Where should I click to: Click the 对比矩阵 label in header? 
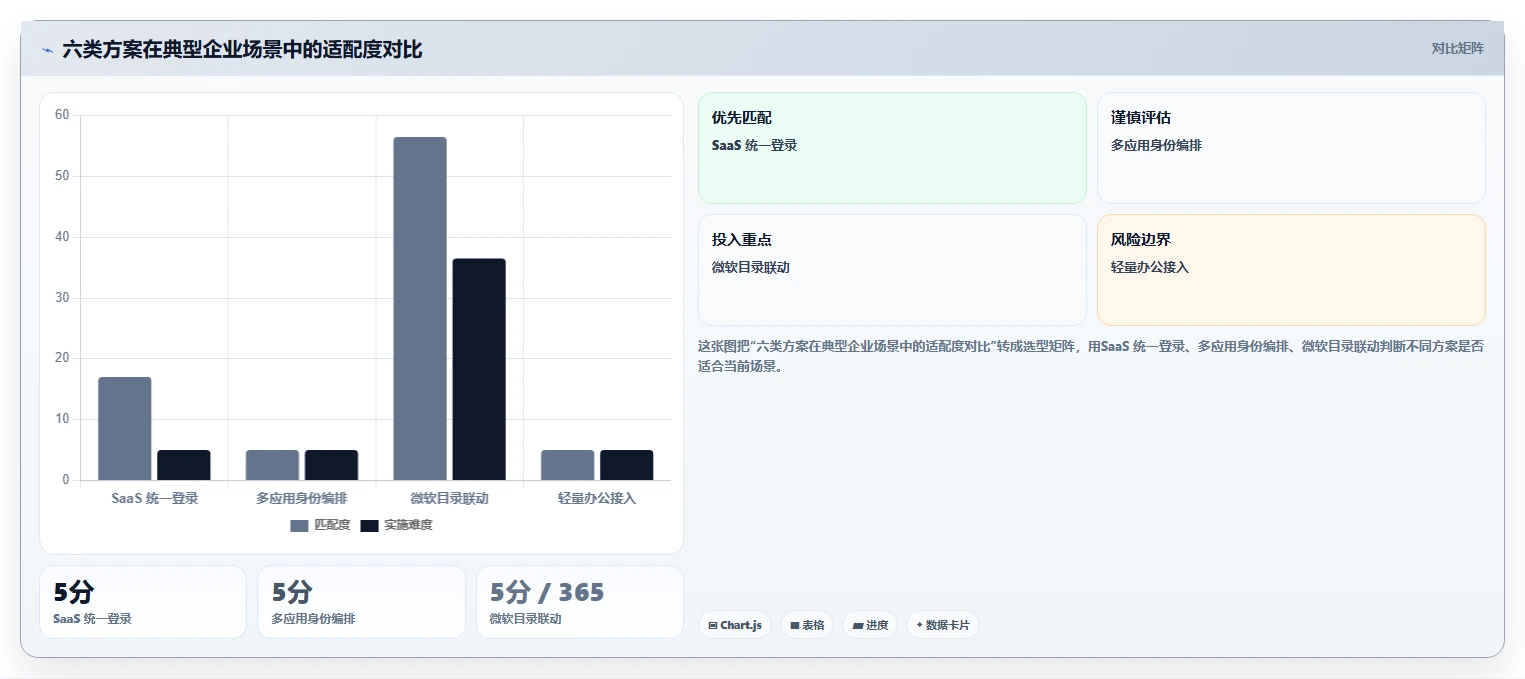click(x=1457, y=48)
